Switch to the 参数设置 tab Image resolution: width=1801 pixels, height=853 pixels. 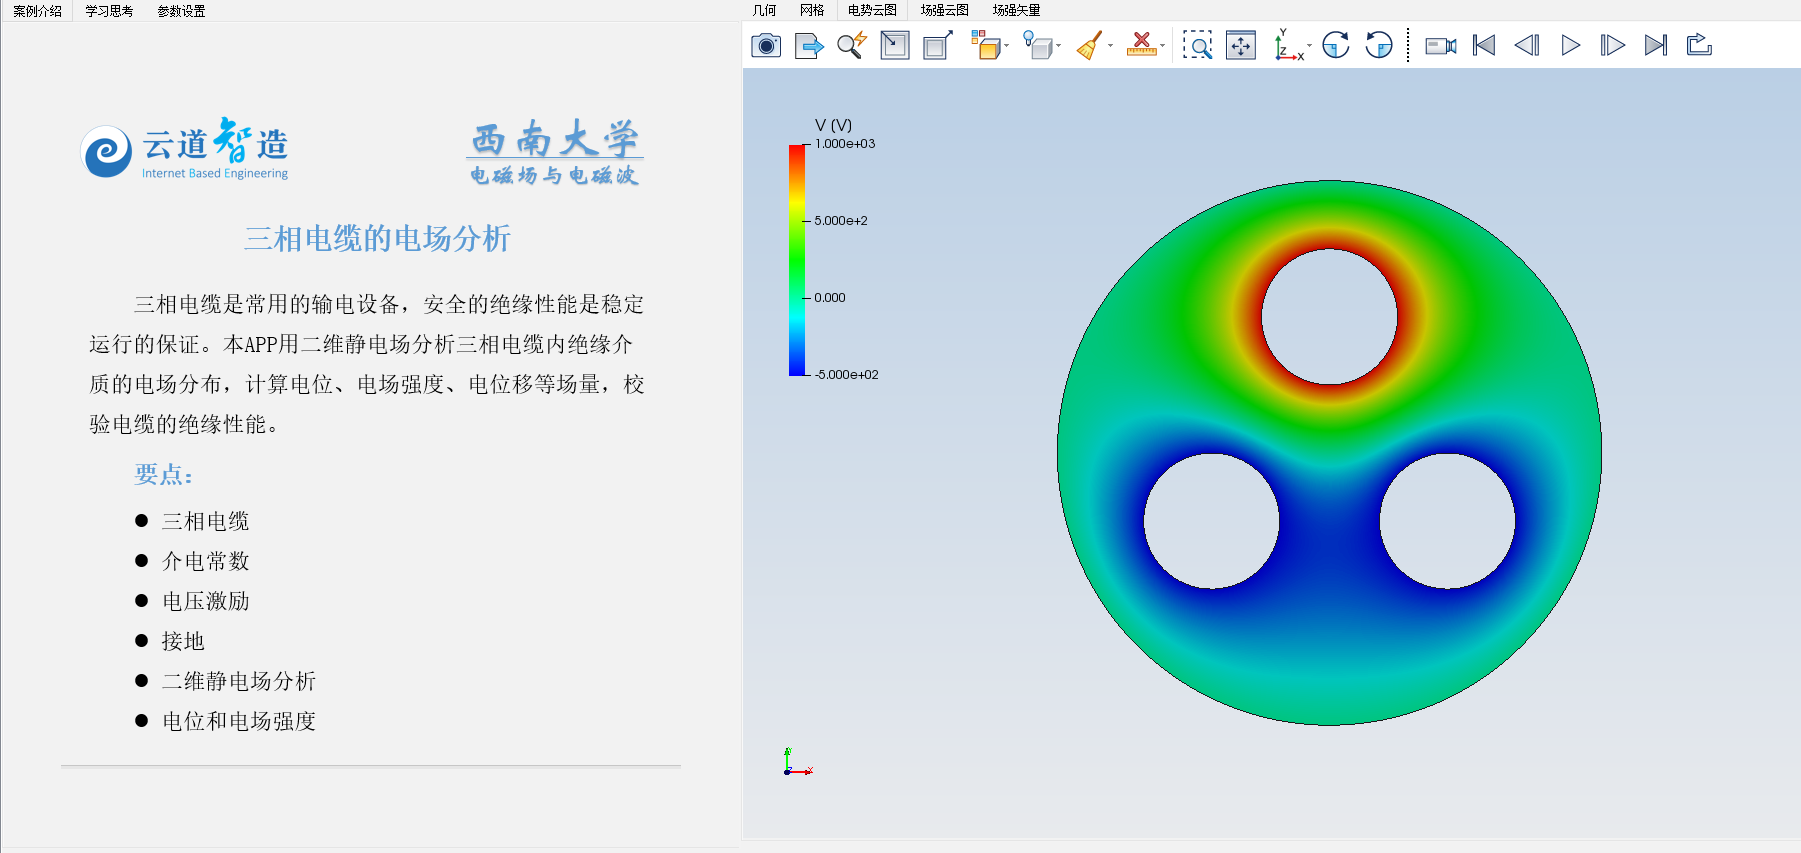pos(181,11)
